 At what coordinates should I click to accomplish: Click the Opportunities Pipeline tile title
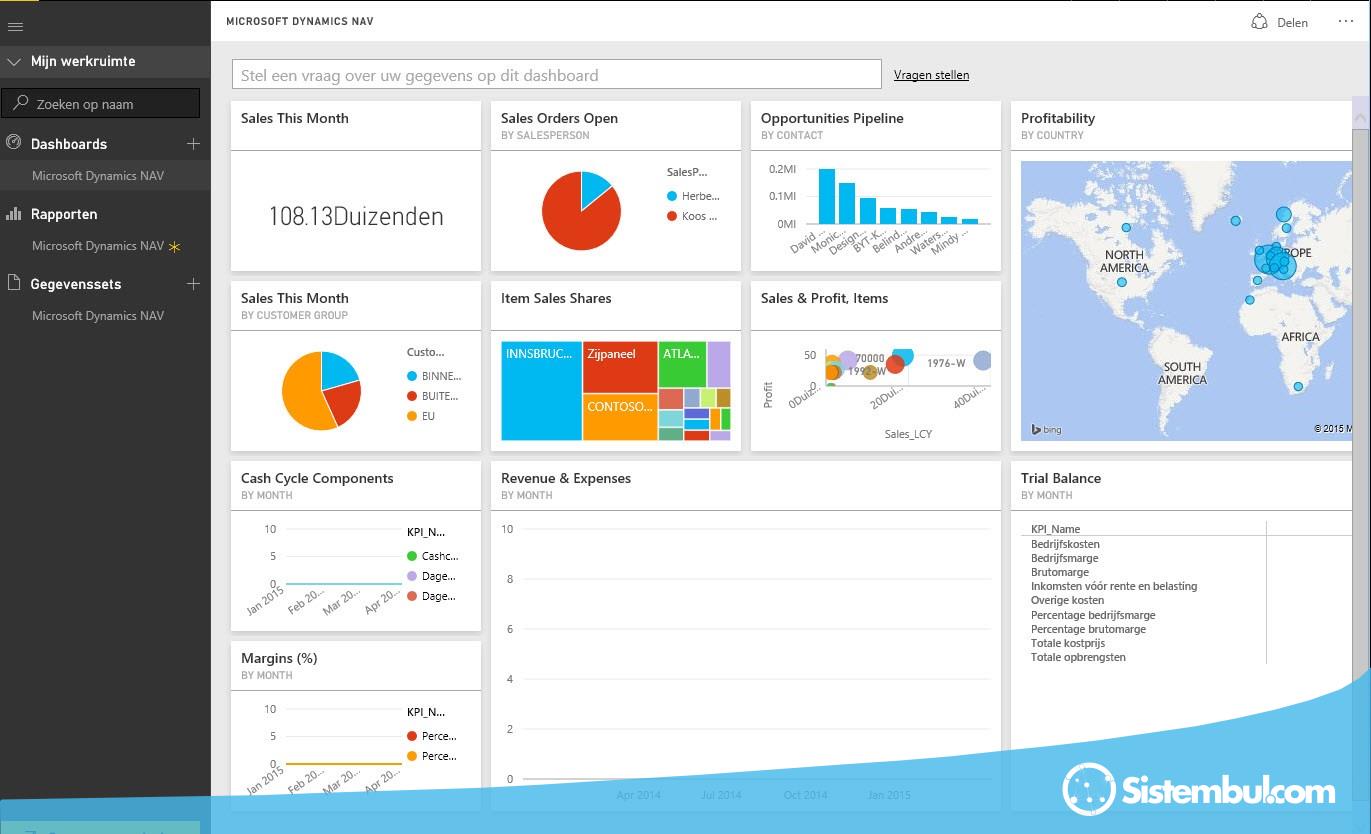point(832,118)
